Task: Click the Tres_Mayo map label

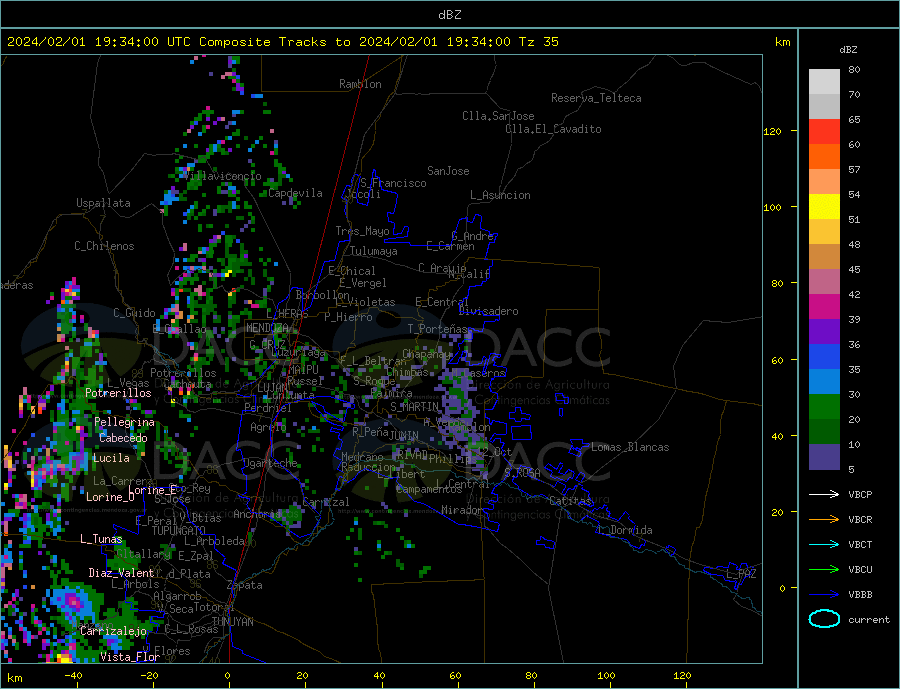Action: click(x=362, y=231)
